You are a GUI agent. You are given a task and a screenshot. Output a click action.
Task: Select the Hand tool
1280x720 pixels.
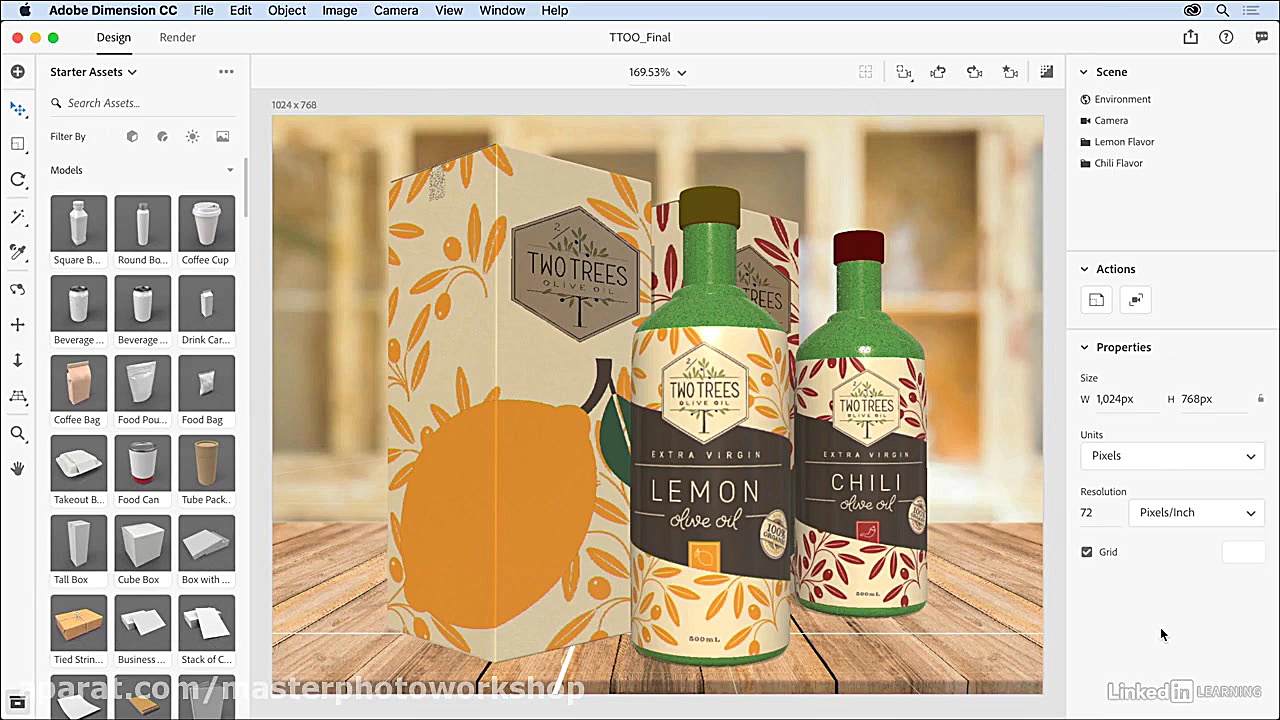tap(17, 468)
